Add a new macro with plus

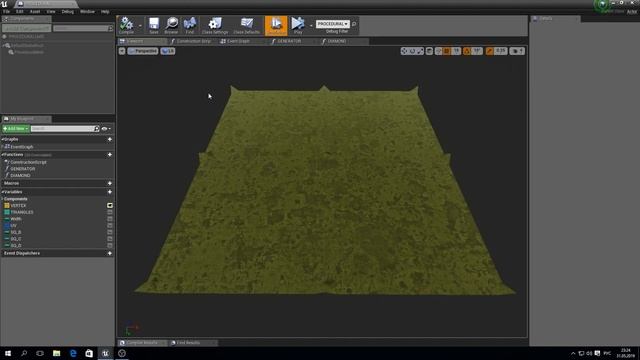point(110,183)
